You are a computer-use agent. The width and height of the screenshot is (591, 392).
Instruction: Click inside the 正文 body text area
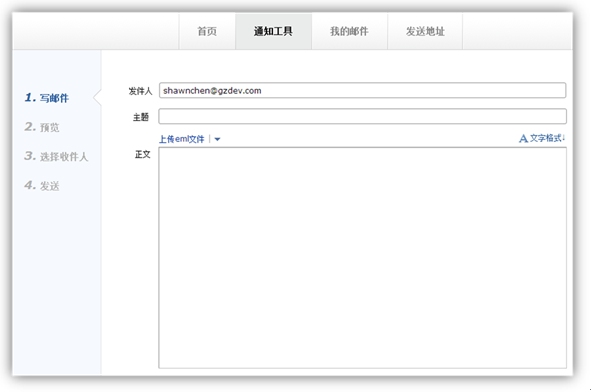point(362,257)
